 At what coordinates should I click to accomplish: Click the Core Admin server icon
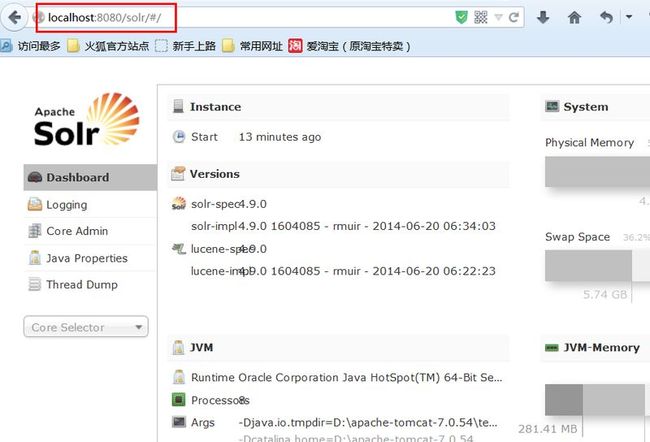click(34, 231)
